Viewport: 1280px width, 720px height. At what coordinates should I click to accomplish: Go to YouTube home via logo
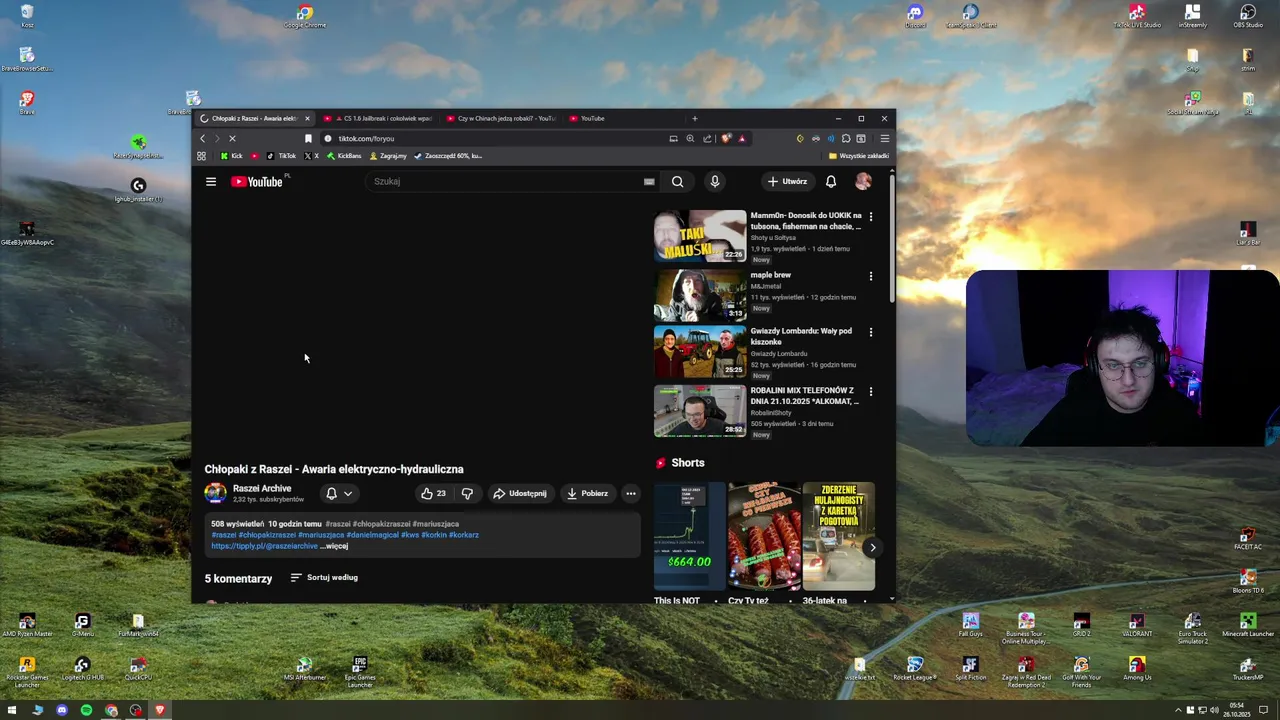(x=259, y=181)
